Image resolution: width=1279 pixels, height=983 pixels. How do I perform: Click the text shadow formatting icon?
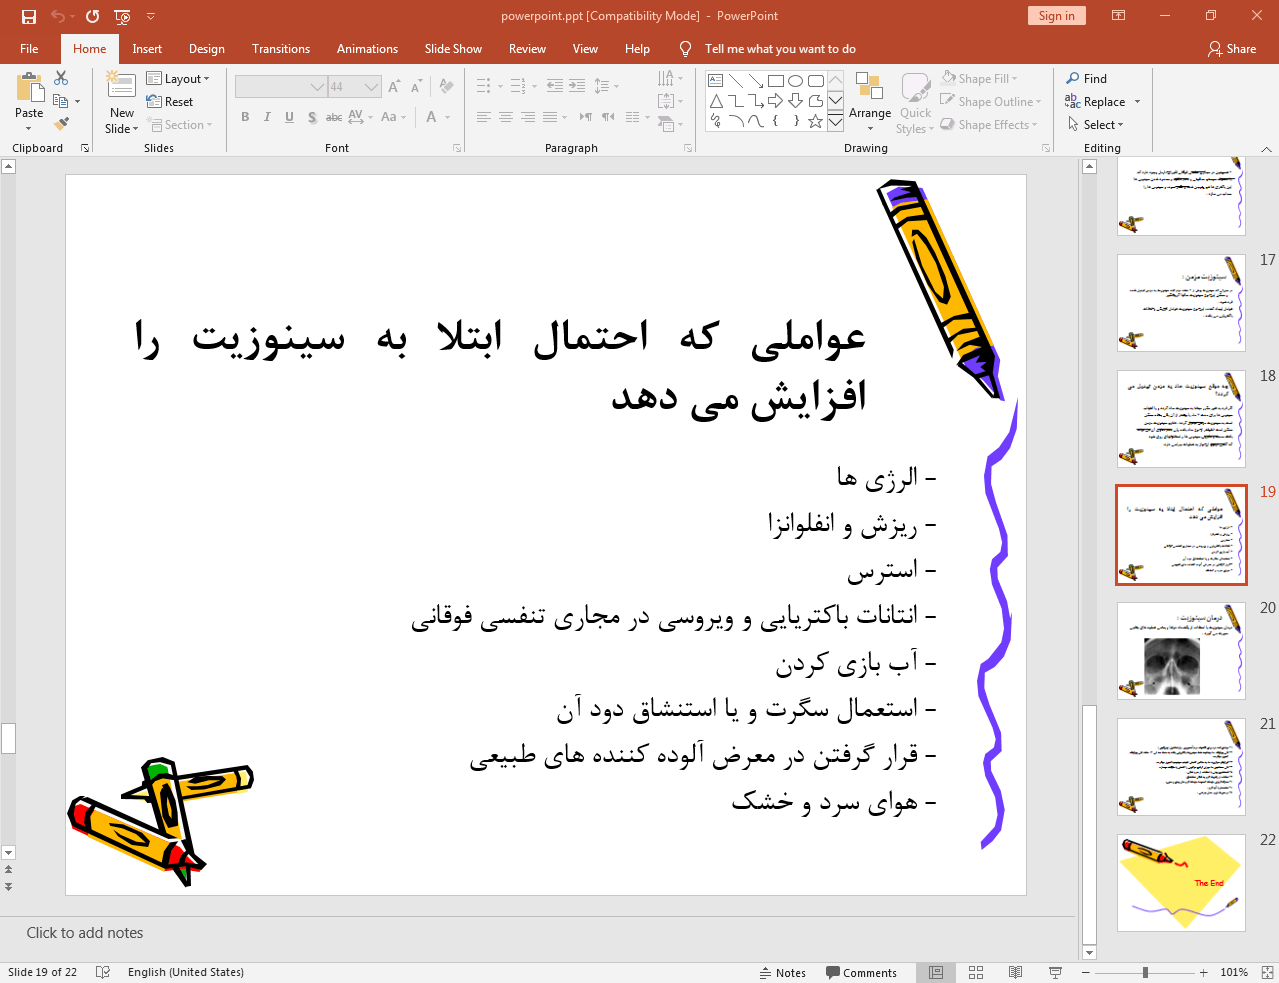pos(311,117)
